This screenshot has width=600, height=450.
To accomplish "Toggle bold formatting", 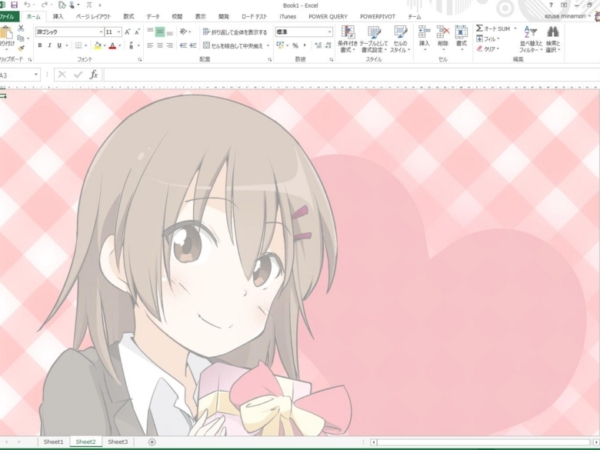I will pos(40,46).
